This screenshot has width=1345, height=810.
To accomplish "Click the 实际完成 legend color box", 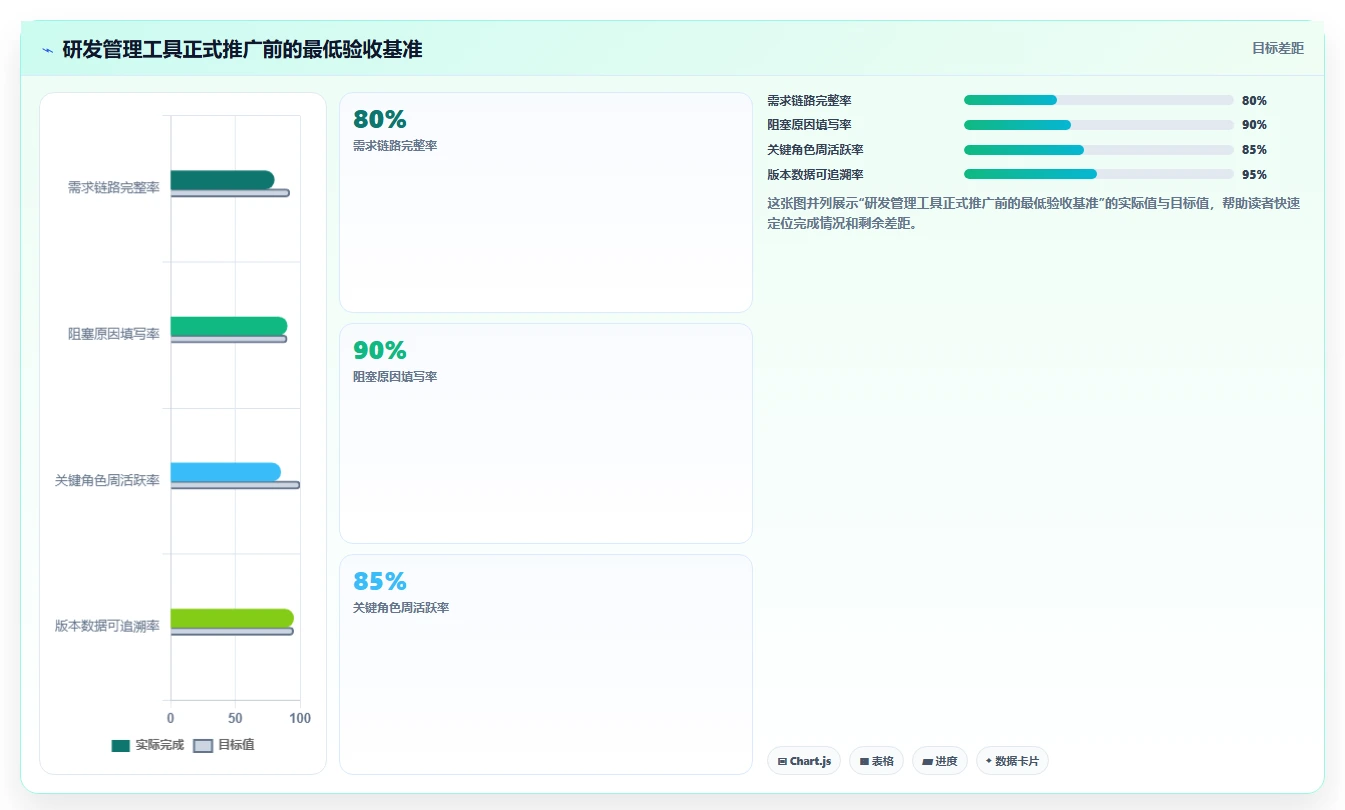I will [121, 745].
